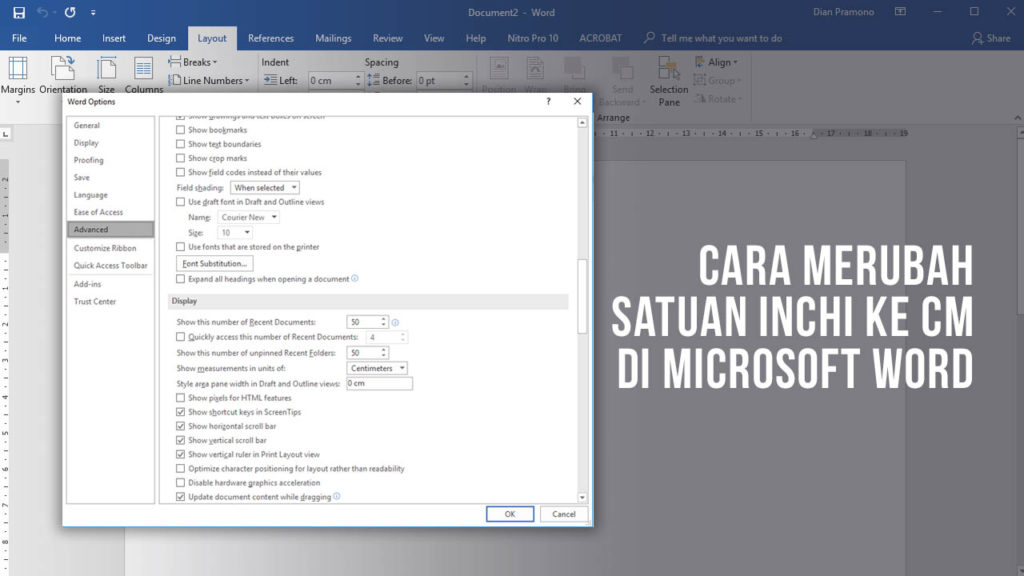Click the Word Options help question mark
This screenshot has width=1024, height=576.
[549, 101]
